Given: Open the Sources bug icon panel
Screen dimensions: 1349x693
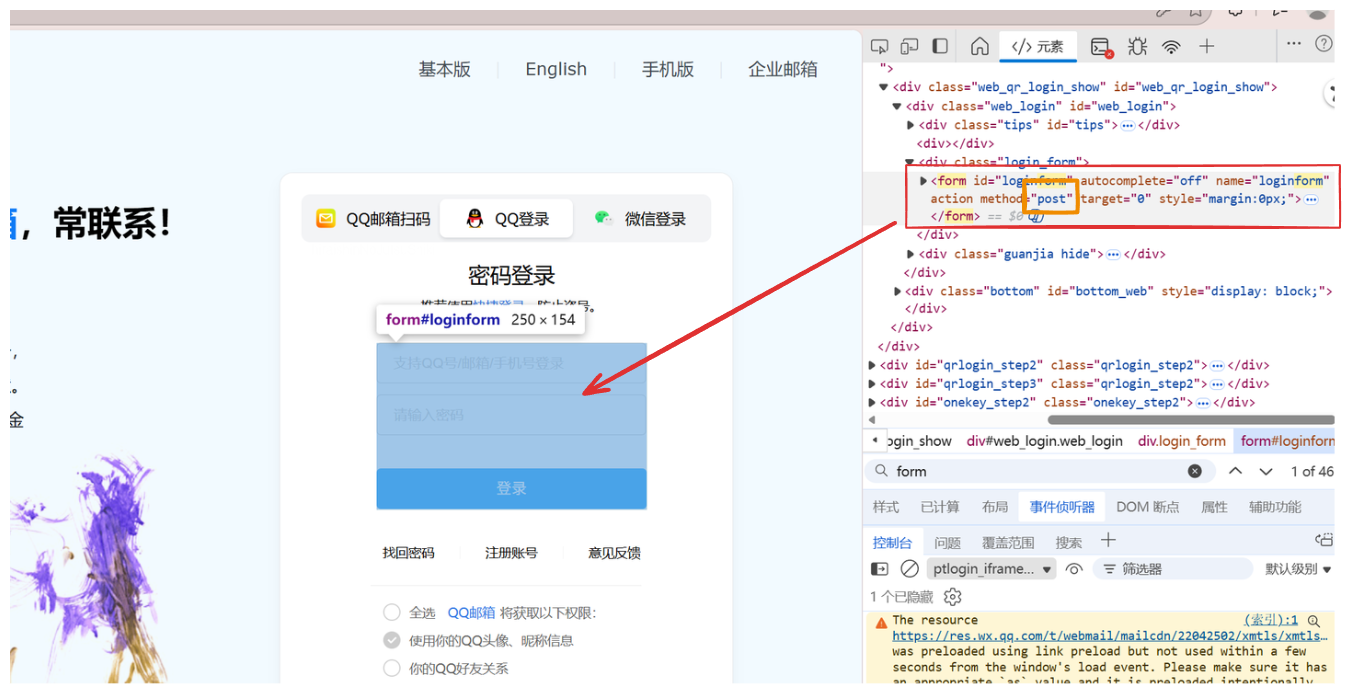Looking at the screenshot, I should 1137,46.
